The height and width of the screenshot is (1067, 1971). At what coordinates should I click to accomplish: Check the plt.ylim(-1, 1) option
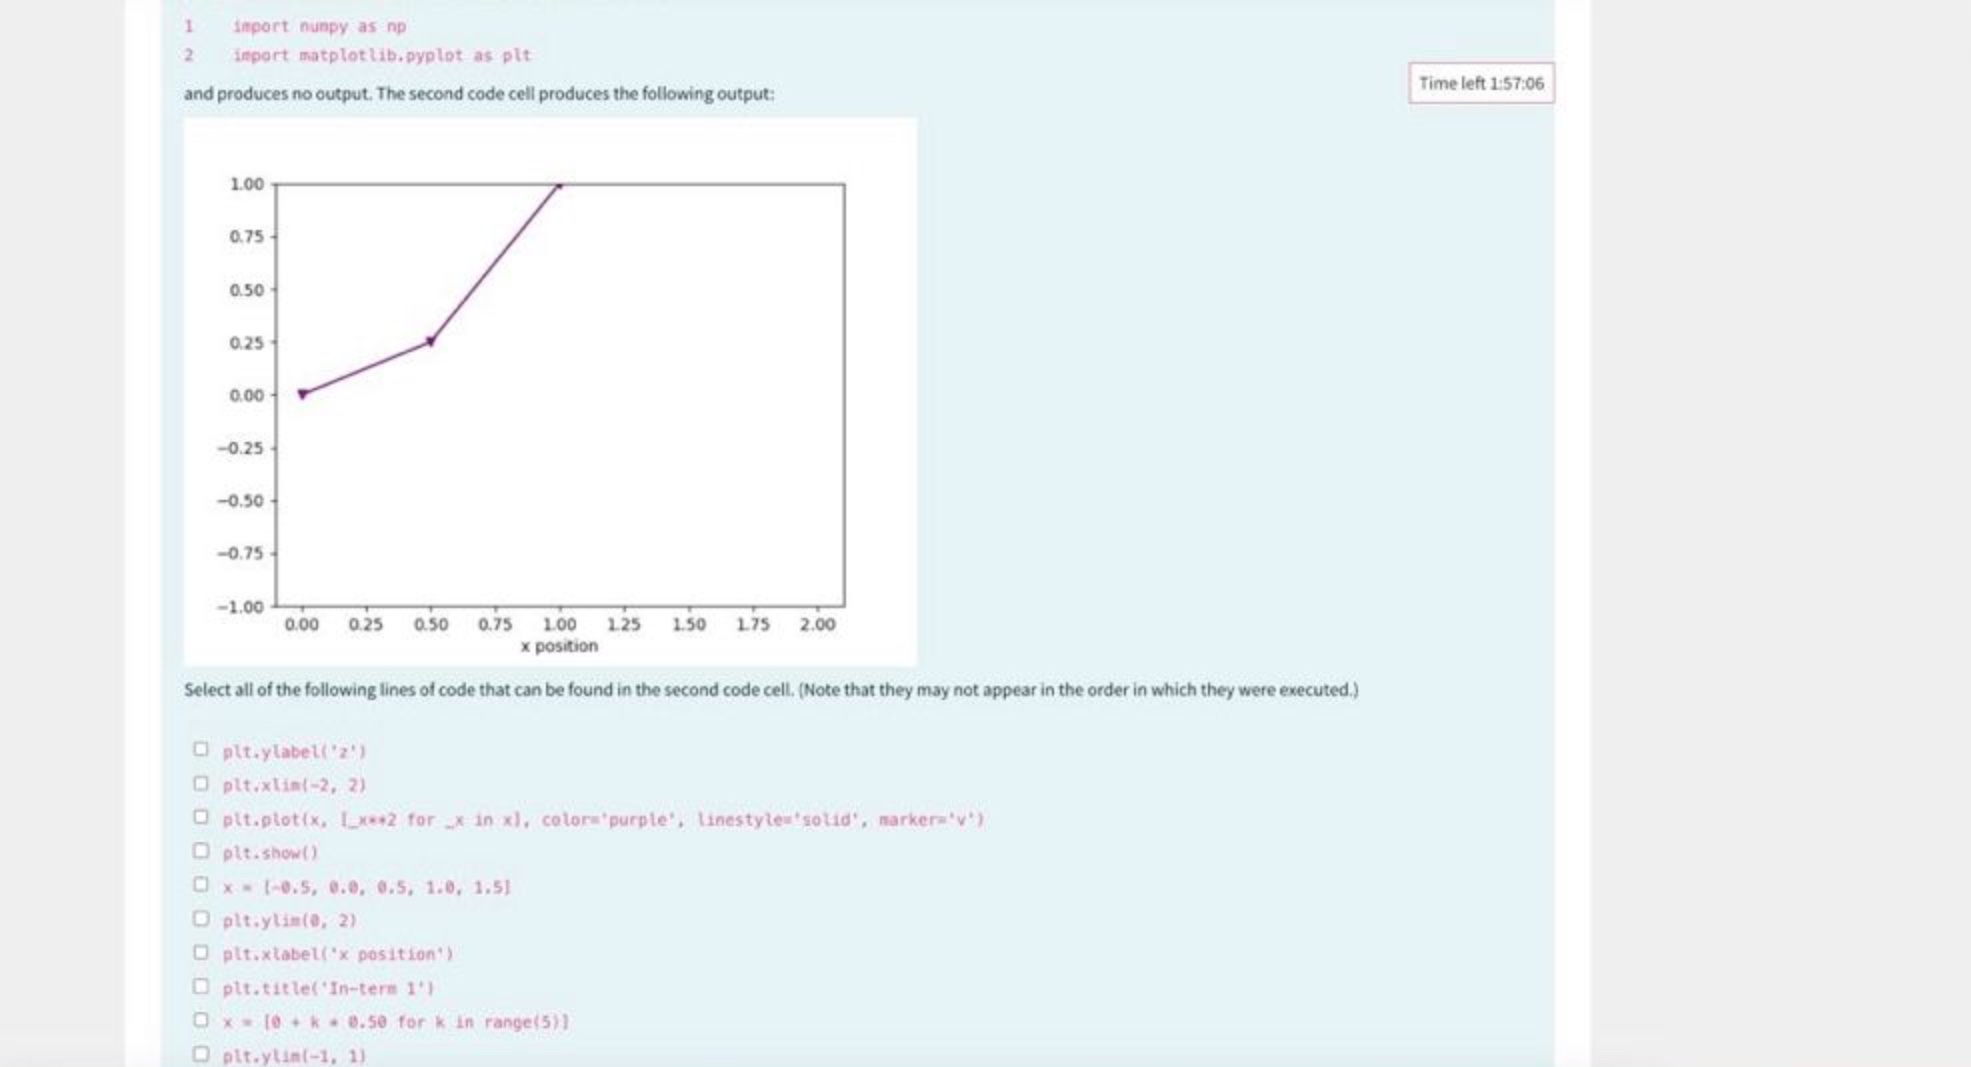201,1054
